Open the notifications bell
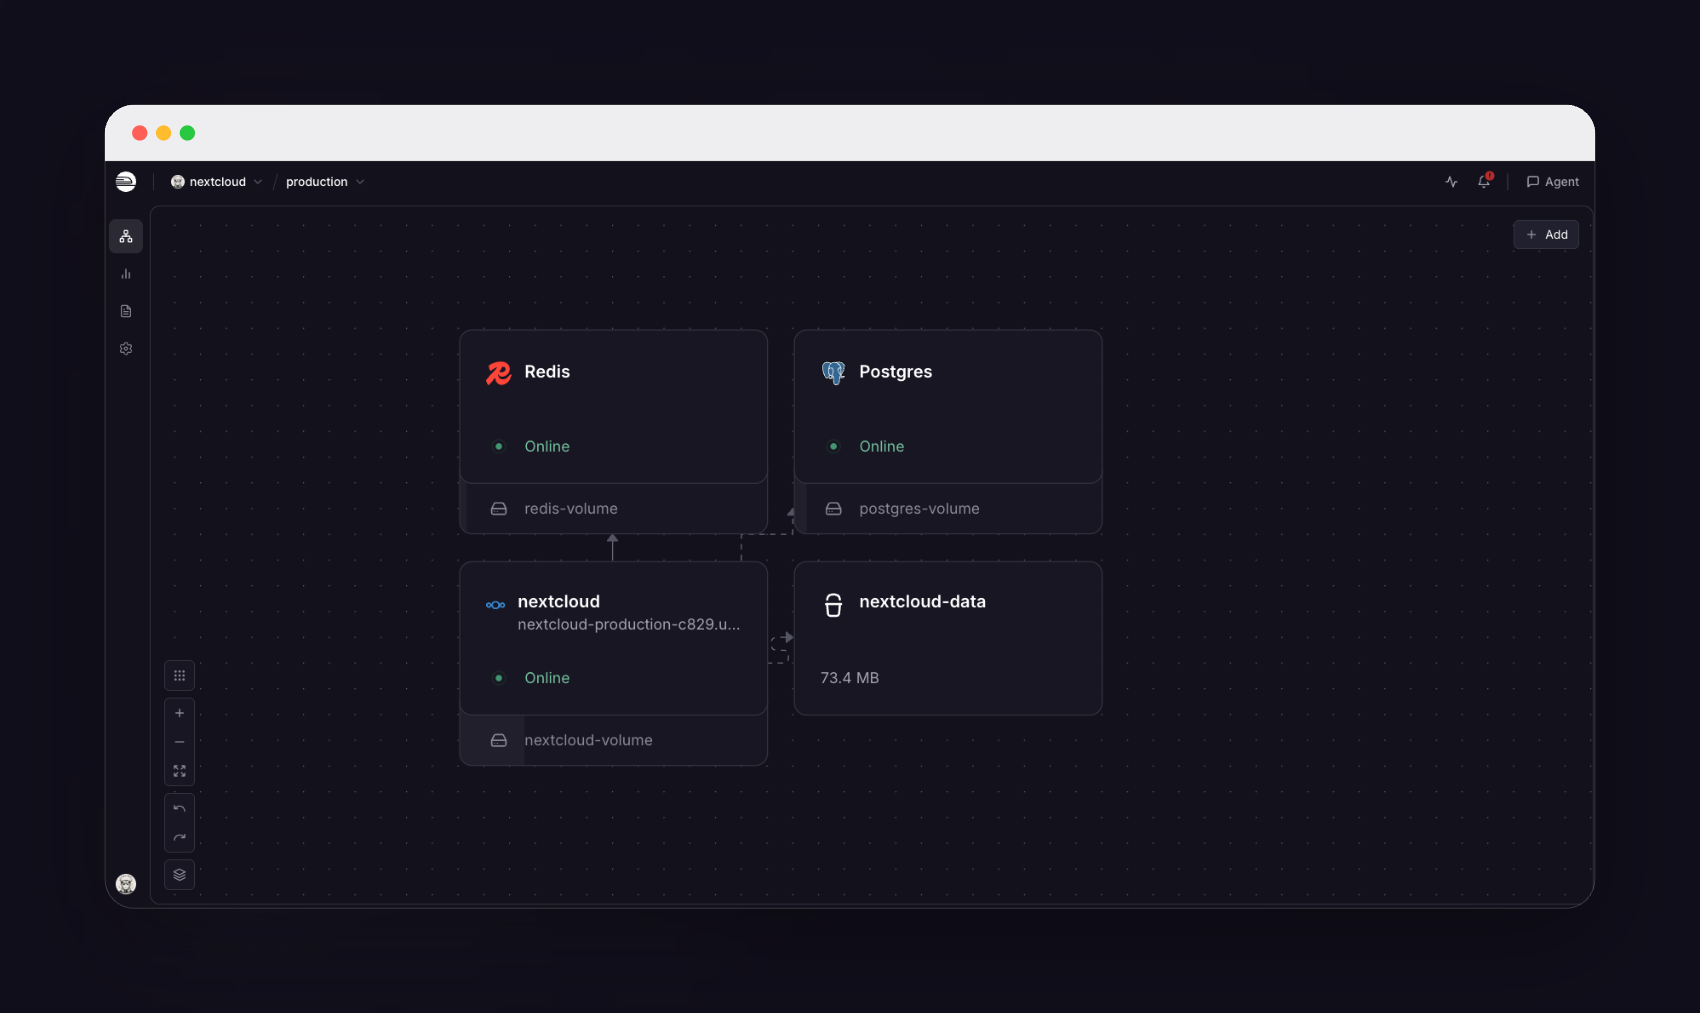Screen dimensions: 1700x1013 [x=1484, y=181]
